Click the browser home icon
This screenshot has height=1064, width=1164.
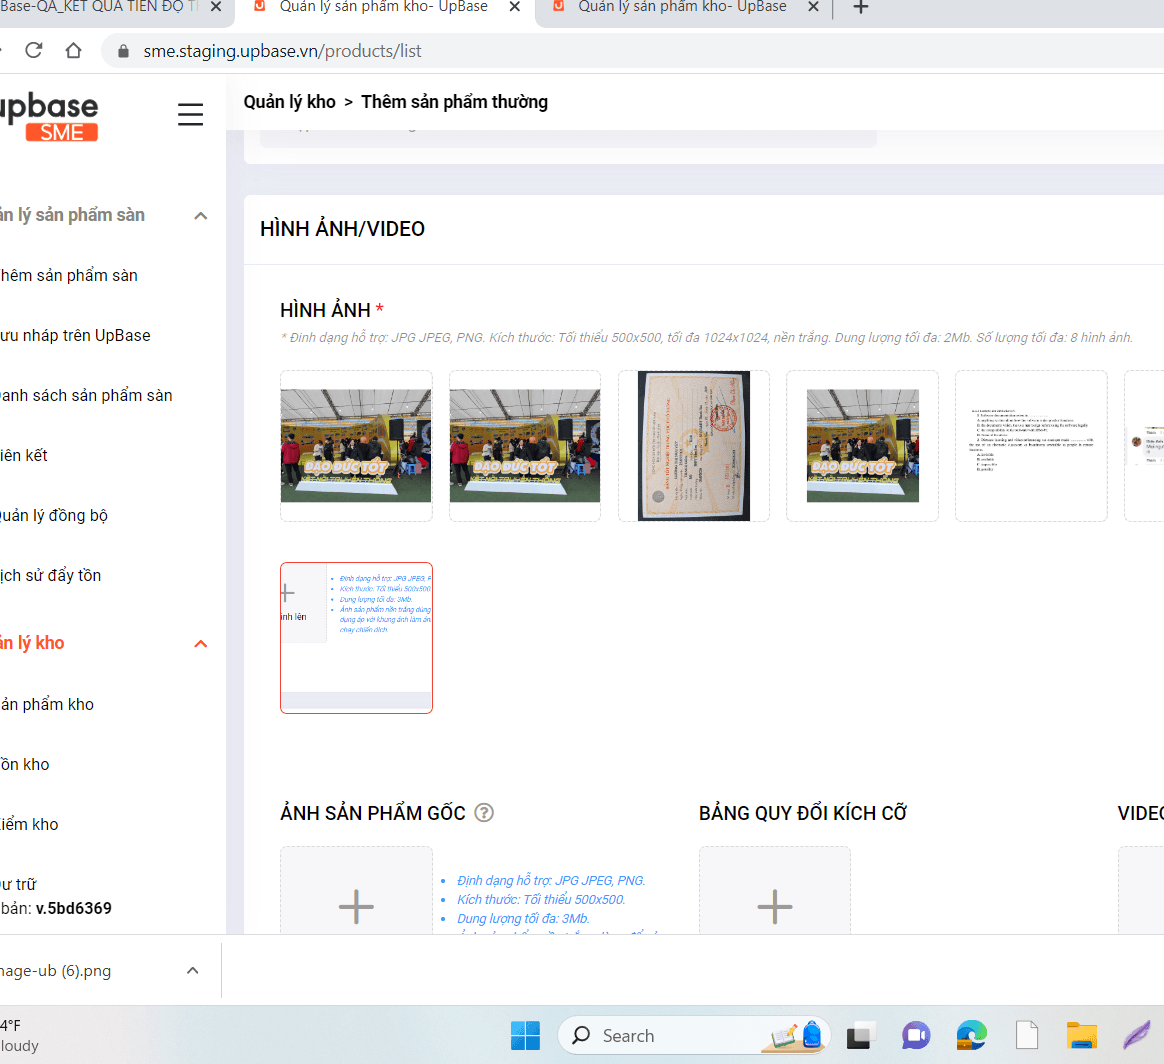coord(73,51)
